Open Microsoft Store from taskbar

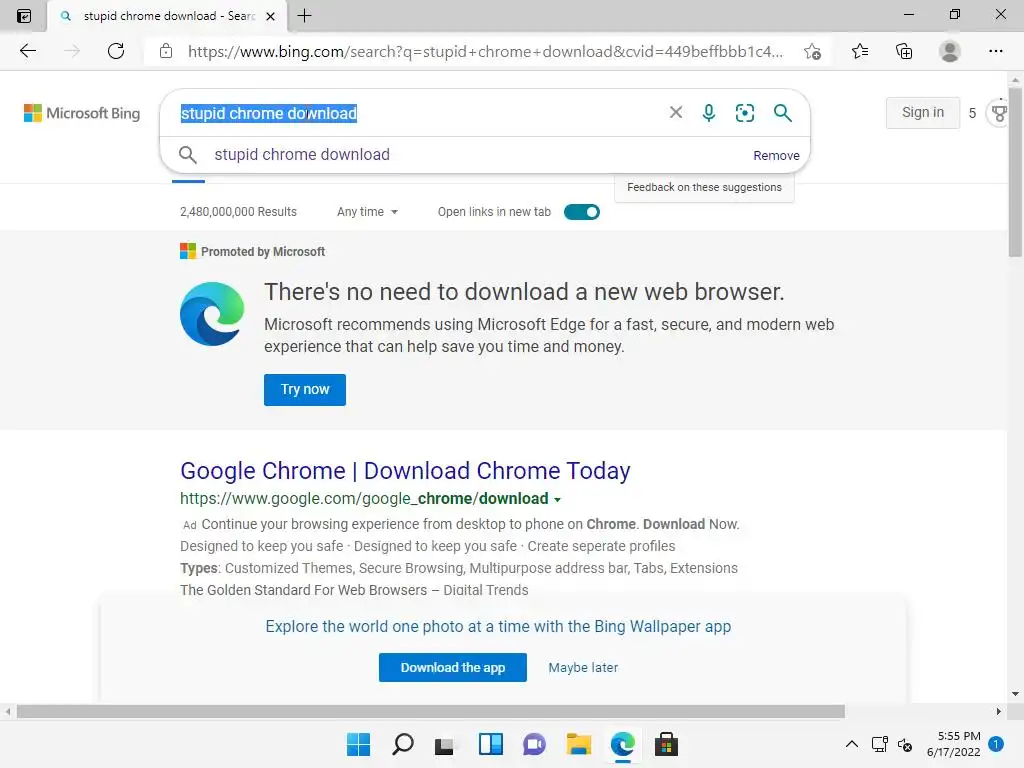666,744
